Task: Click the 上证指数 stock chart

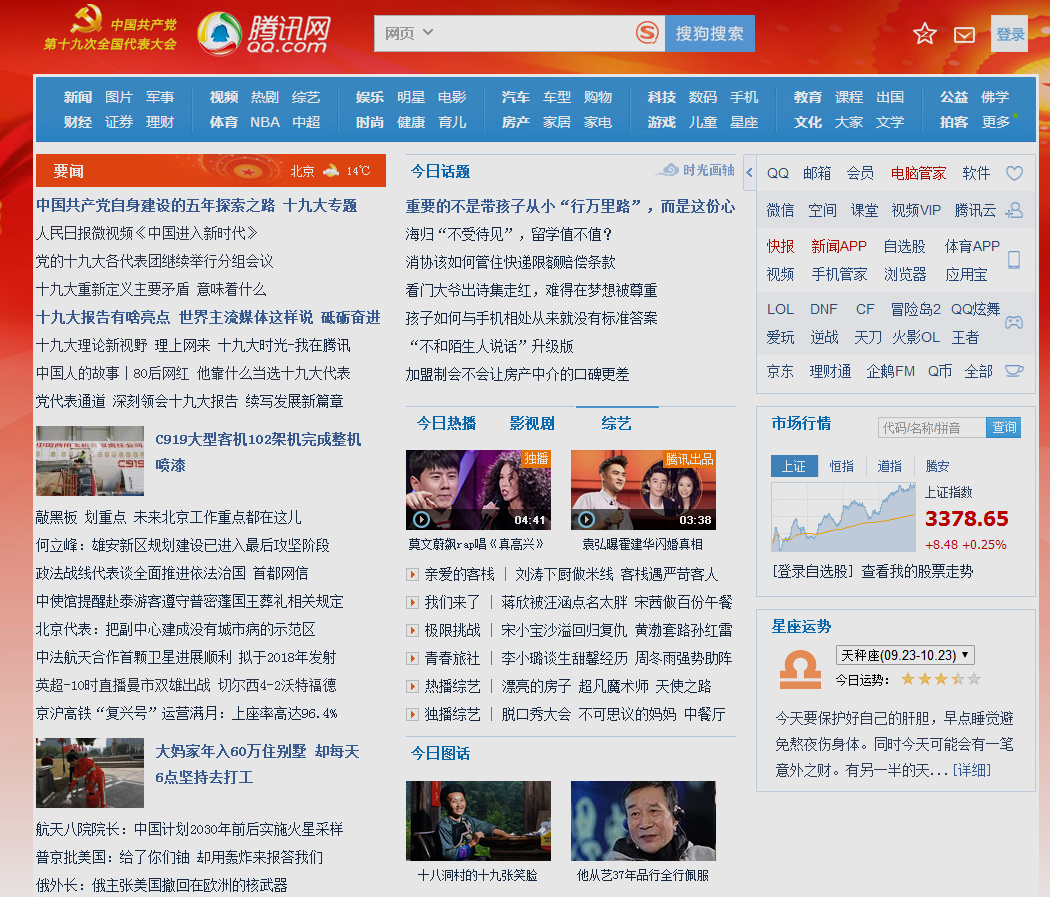Action: pos(843,517)
